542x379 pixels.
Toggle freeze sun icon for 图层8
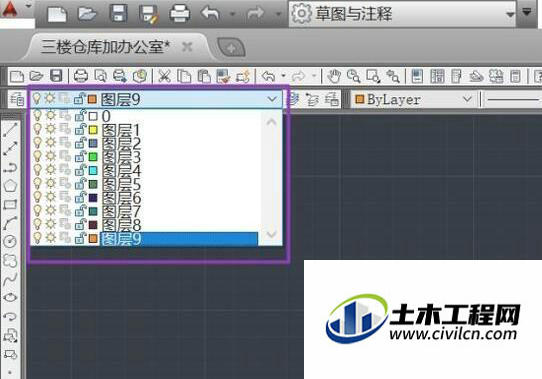click(x=50, y=224)
